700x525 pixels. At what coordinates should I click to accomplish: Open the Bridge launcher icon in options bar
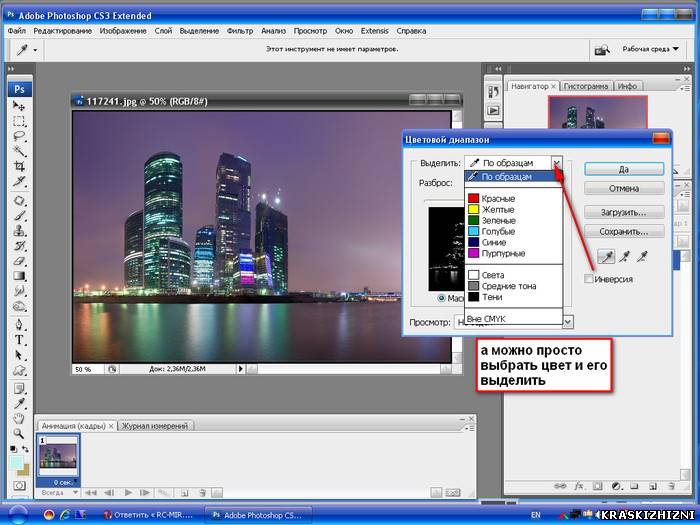point(602,50)
